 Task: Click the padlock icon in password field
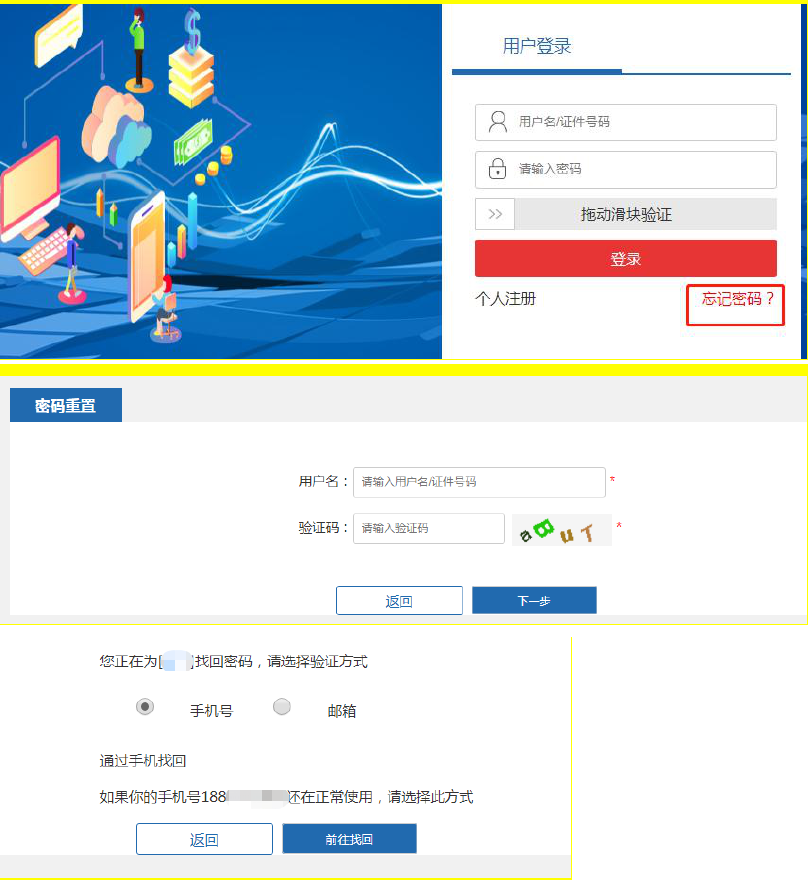497,168
